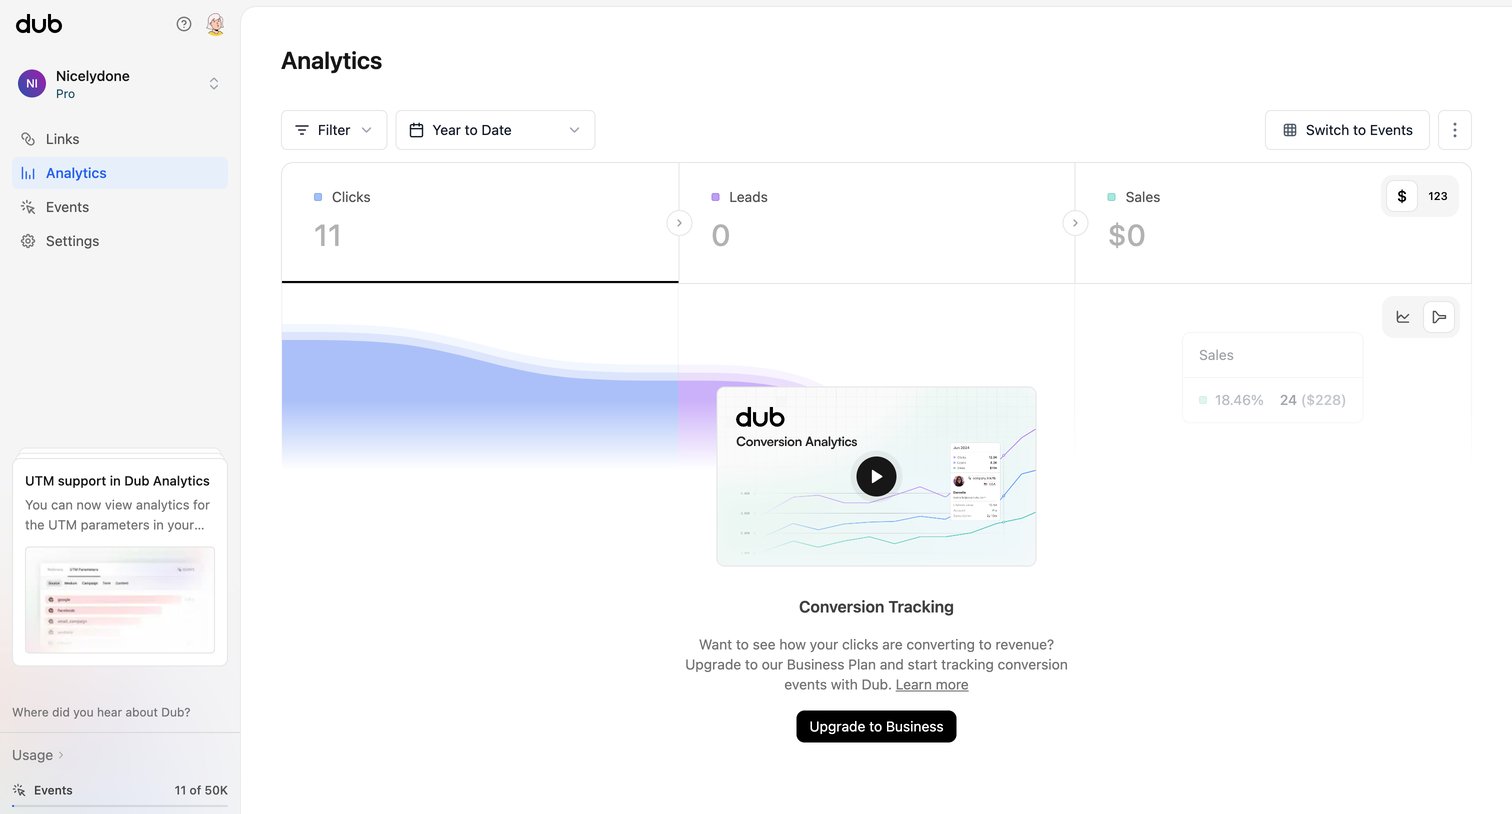Select the Sales metric tab
This screenshot has width=1512, height=814.
pos(1273,223)
